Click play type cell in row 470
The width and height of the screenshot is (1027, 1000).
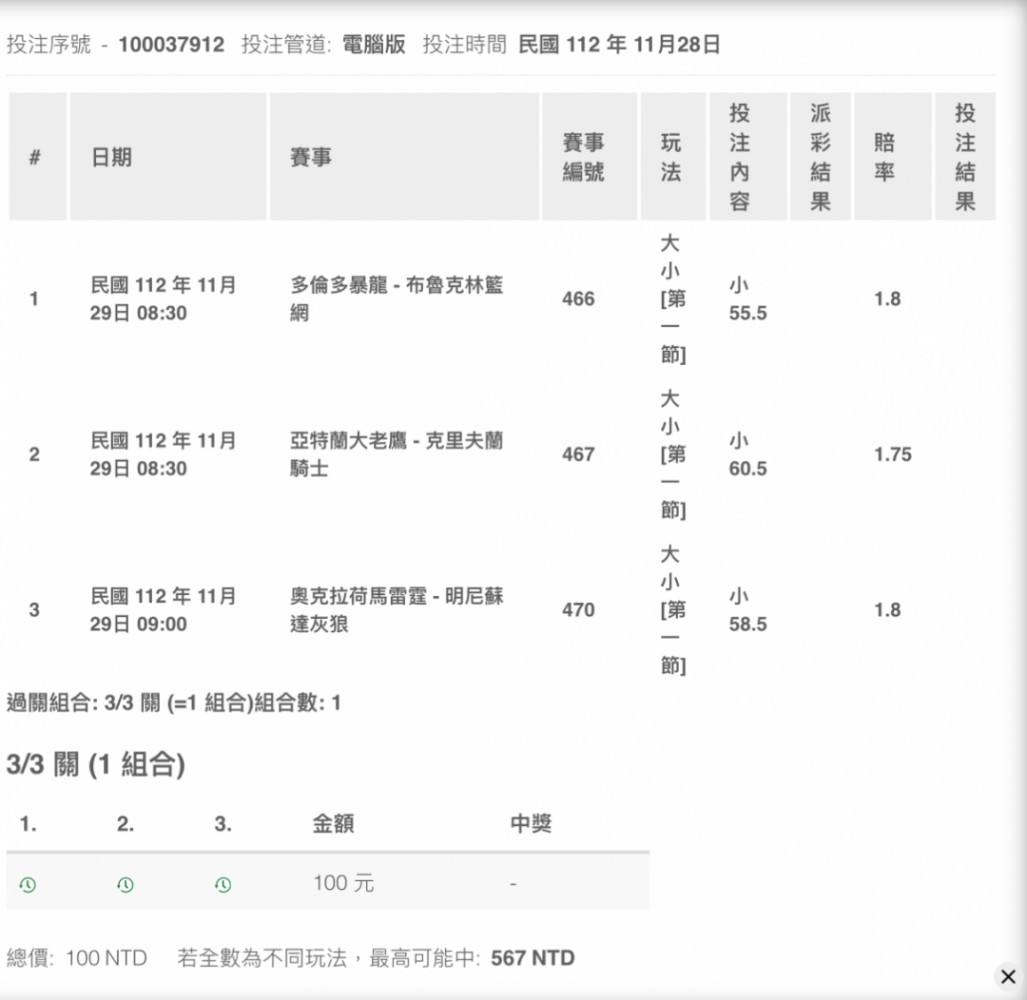pyautogui.click(x=673, y=610)
